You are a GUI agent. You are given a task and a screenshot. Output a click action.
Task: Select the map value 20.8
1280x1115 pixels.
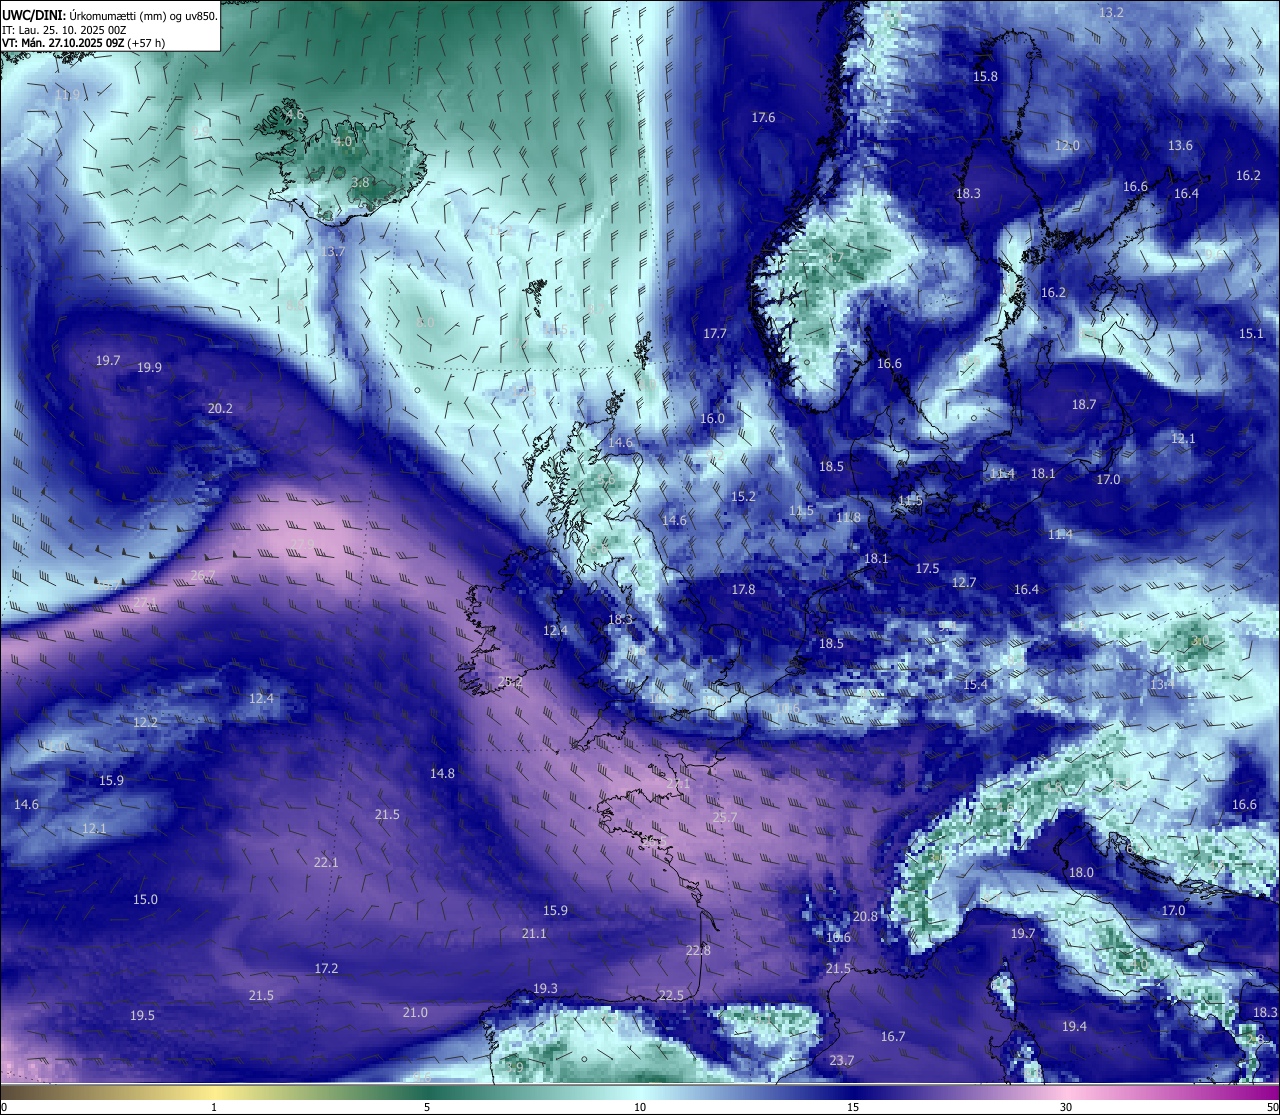click(x=865, y=917)
